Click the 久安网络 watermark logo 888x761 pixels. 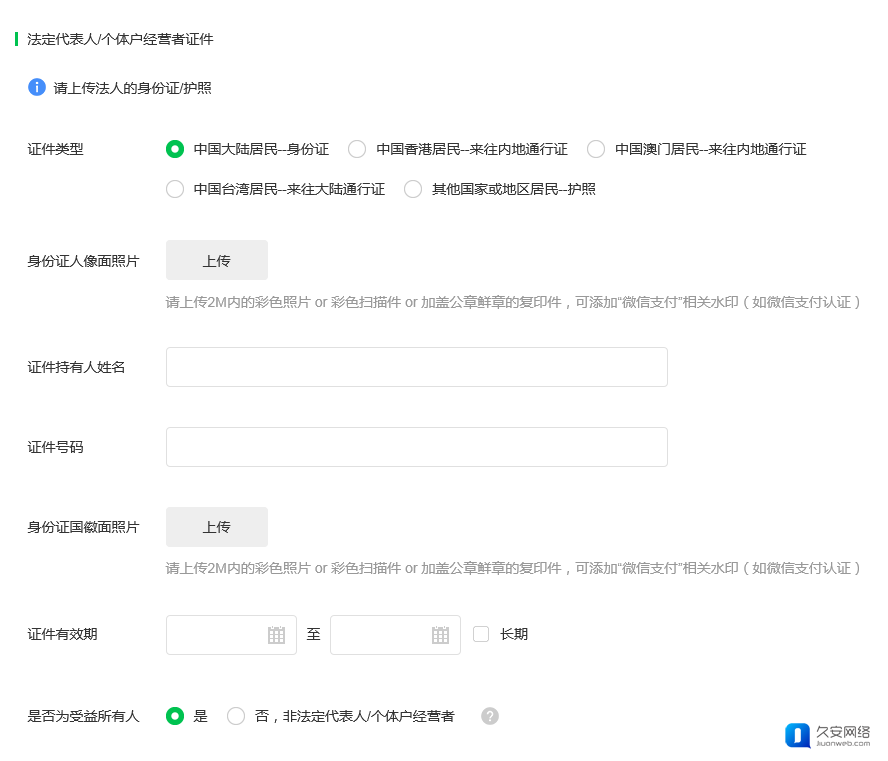(828, 736)
